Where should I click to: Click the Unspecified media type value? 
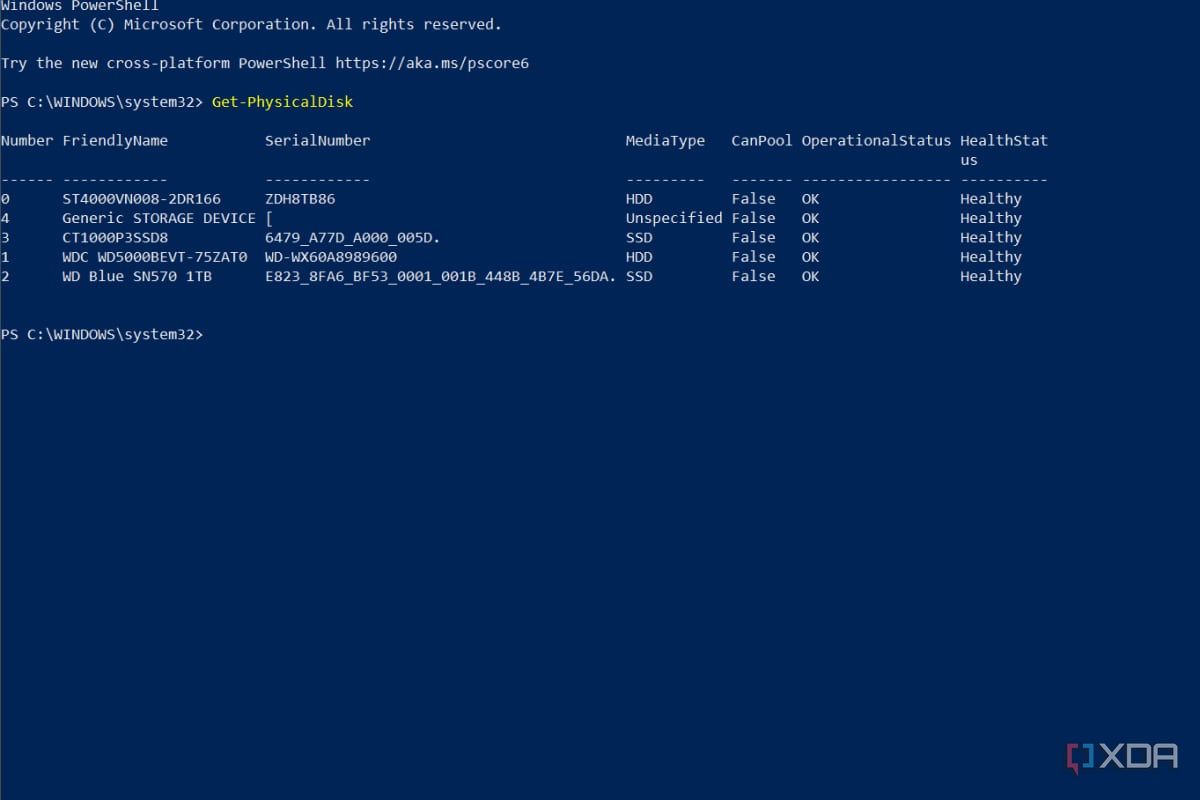pyautogui.click(x=674, y=218)
